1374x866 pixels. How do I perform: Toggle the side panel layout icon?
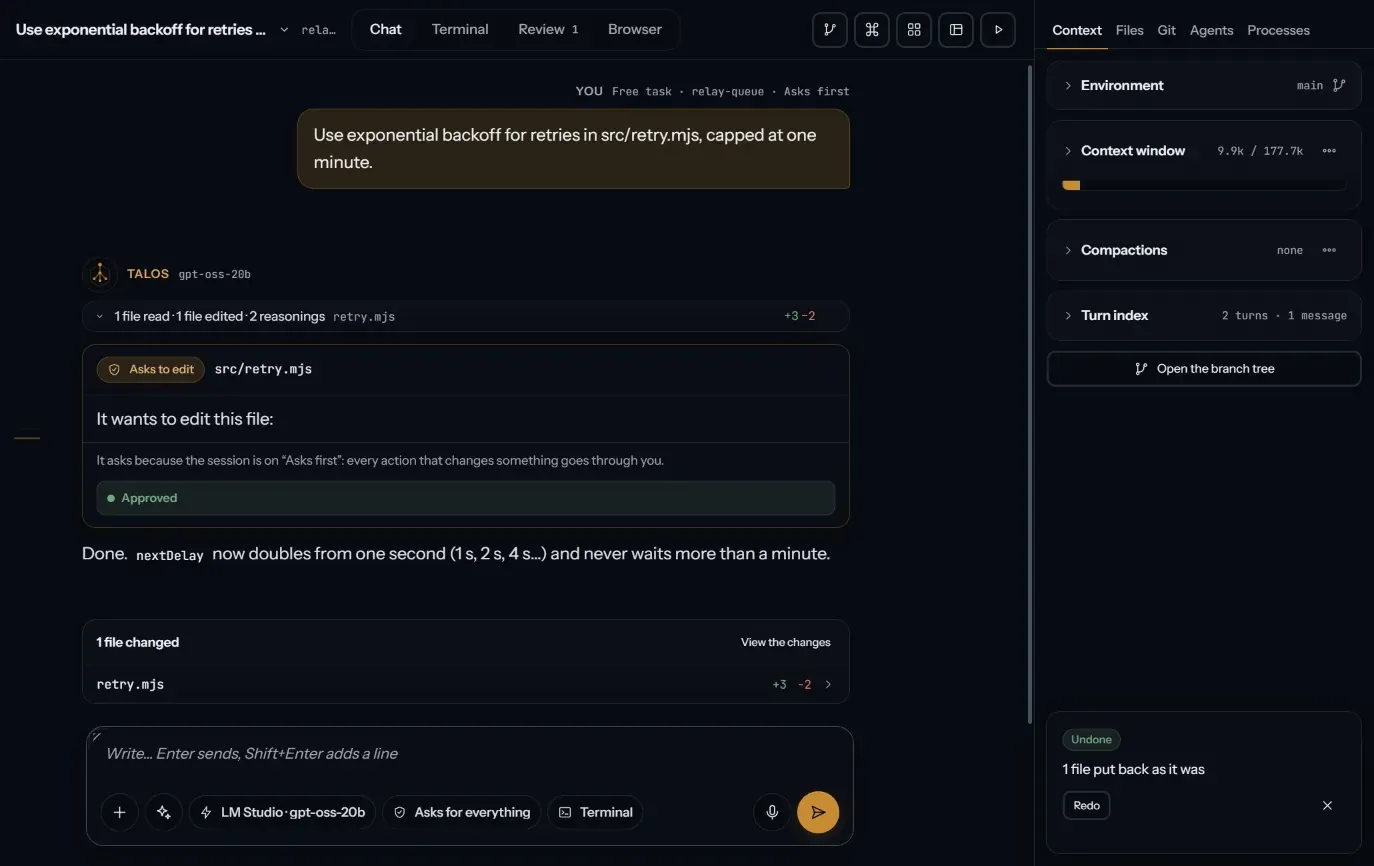956,30
